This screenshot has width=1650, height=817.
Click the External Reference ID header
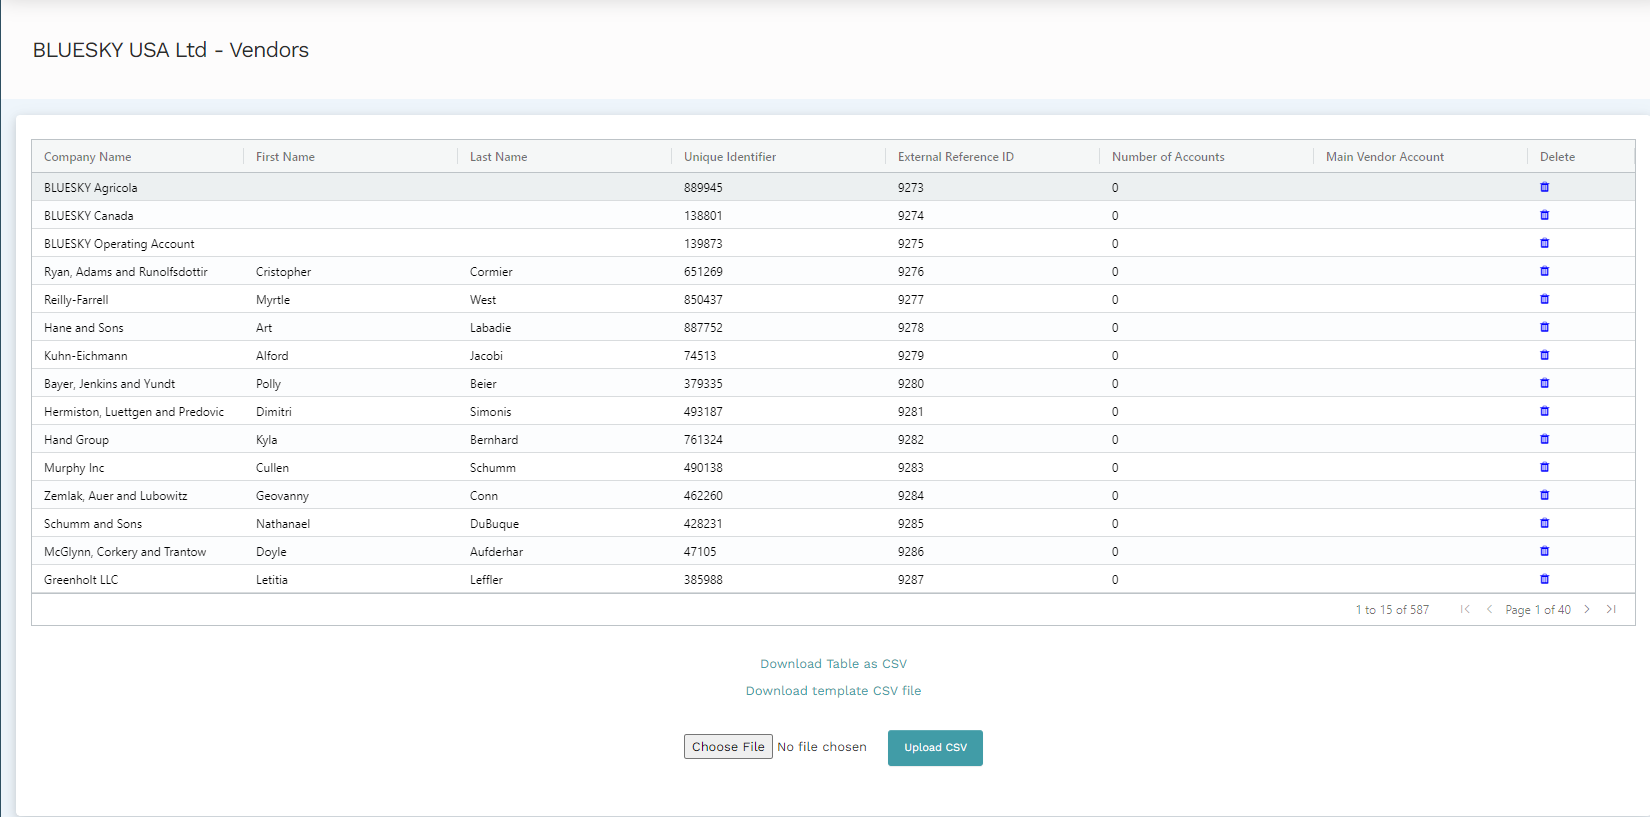pyautogui.click(x=956, y=157)
